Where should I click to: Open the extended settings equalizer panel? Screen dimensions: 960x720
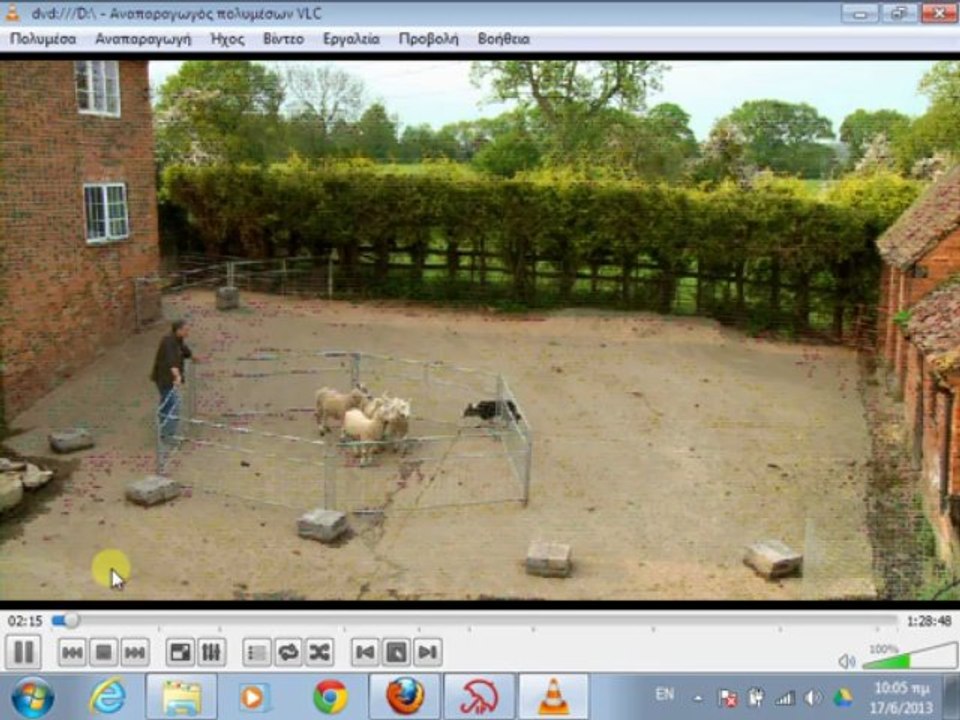coord(211,653)
